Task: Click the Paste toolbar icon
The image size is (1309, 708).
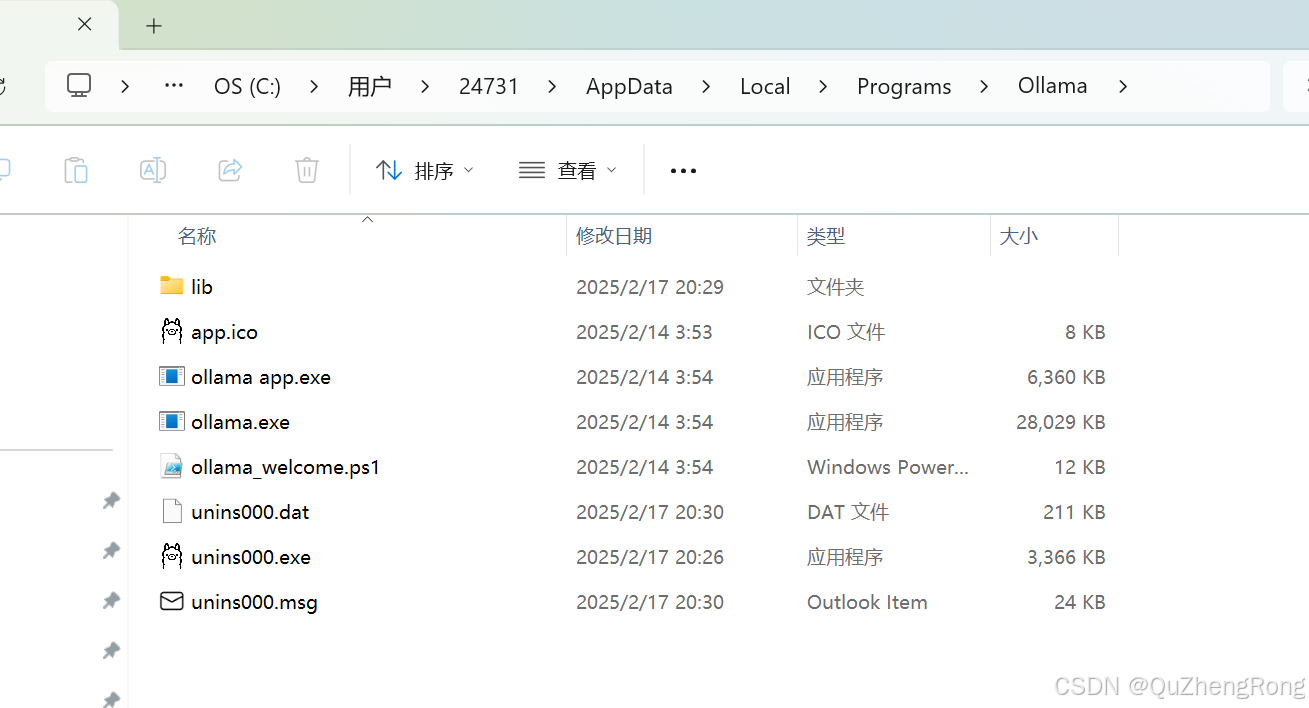Action: (x=76, y=170)
